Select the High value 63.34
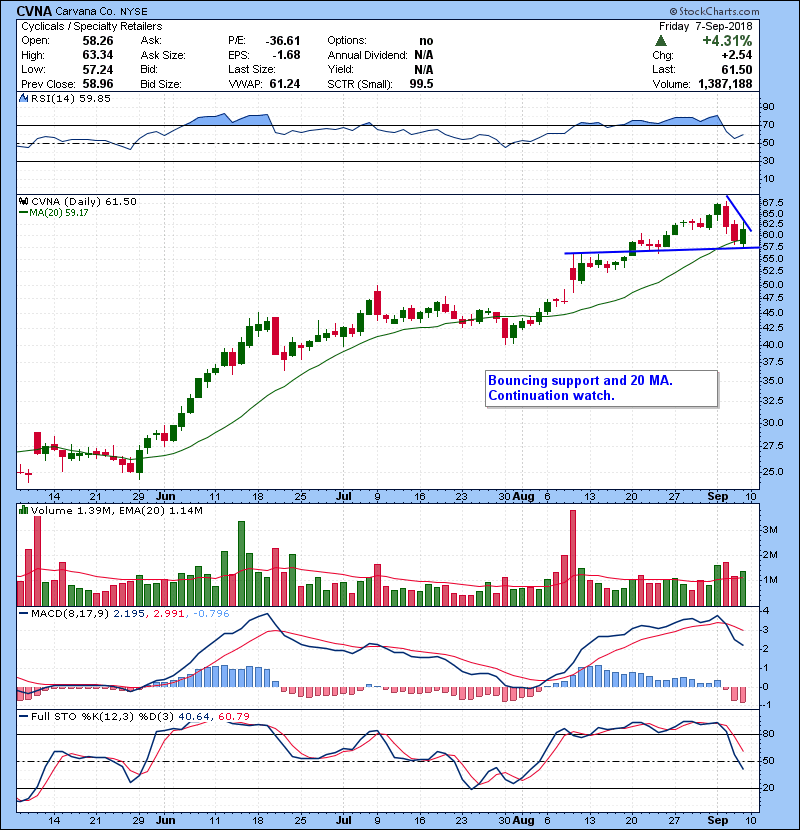Image resolution: width=800 pixels, height=830 pixels. click(x=98, y=55)
